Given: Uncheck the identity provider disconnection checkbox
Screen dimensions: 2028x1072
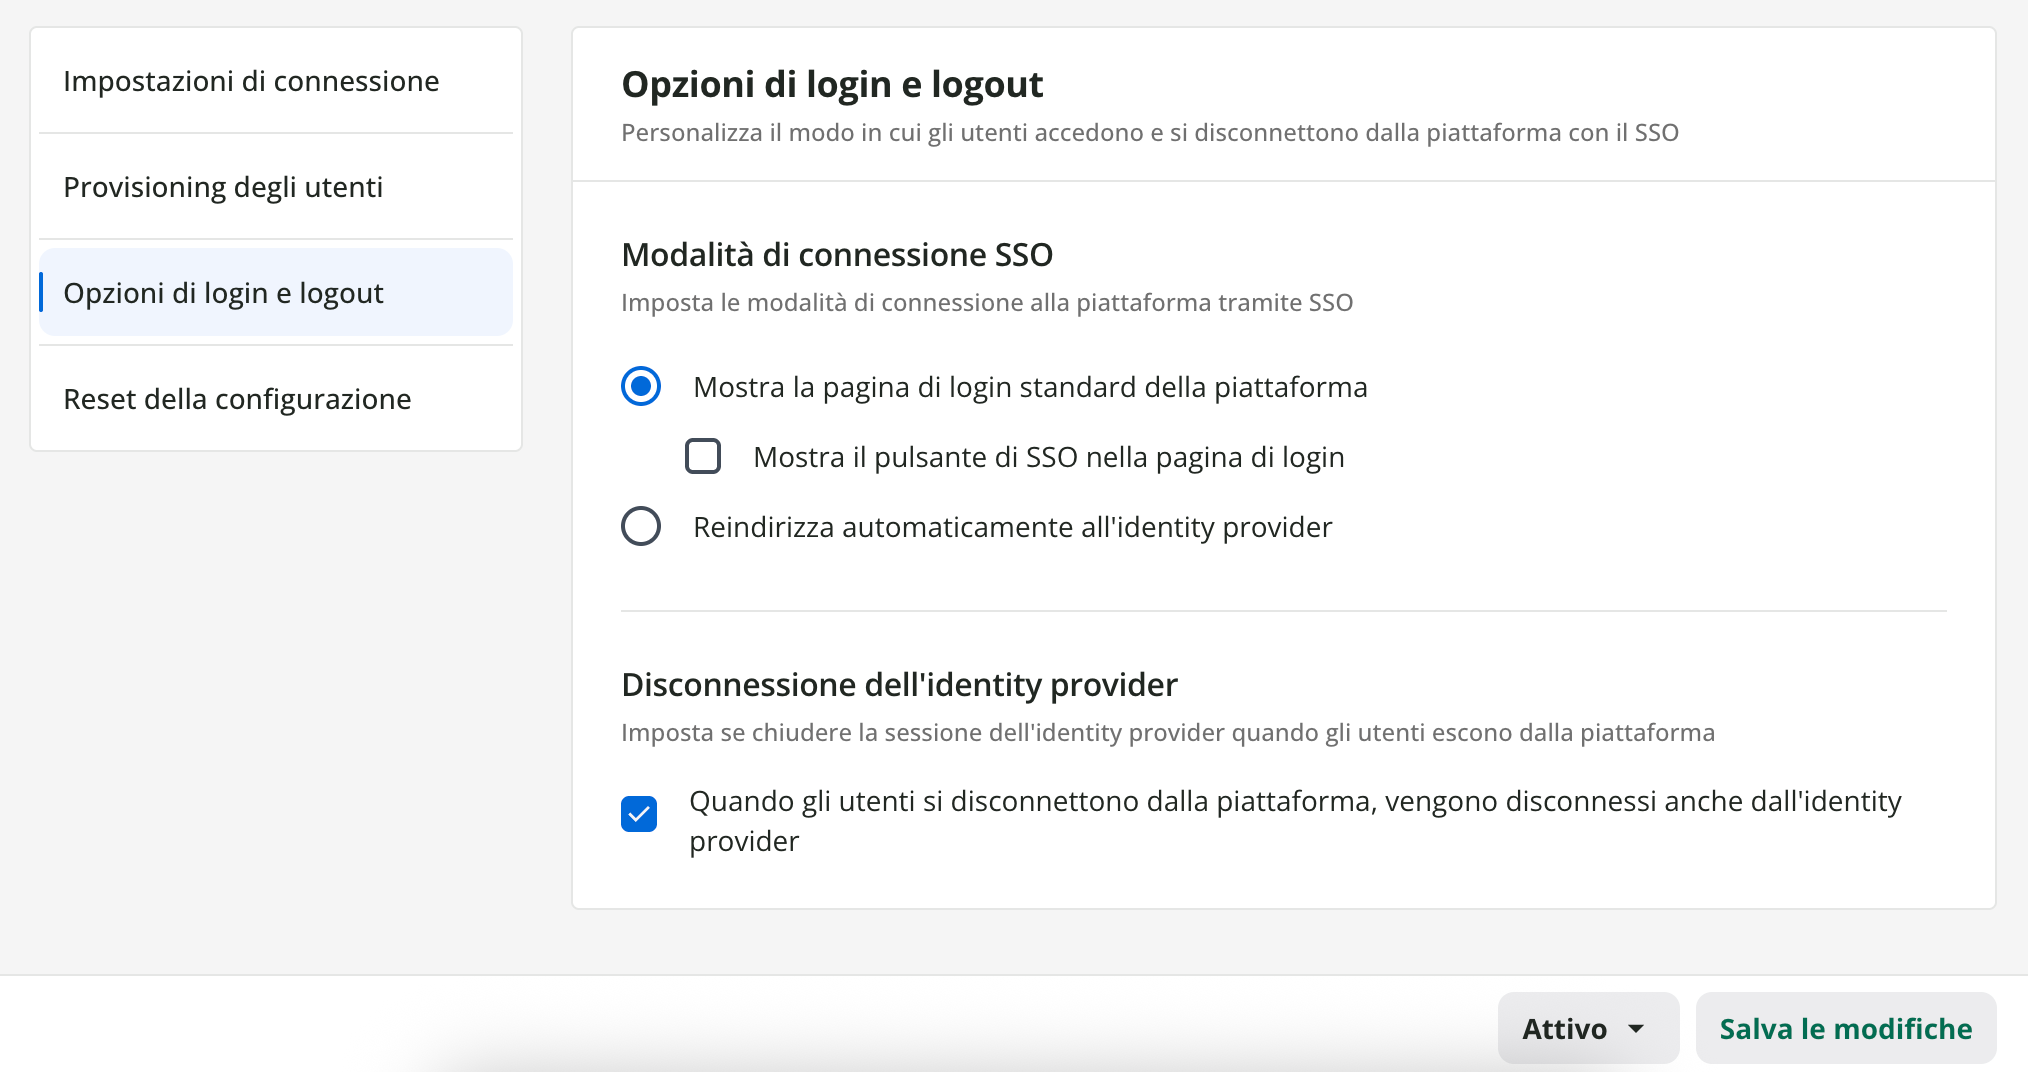Looking at the screenshot, I should [639, 814].
